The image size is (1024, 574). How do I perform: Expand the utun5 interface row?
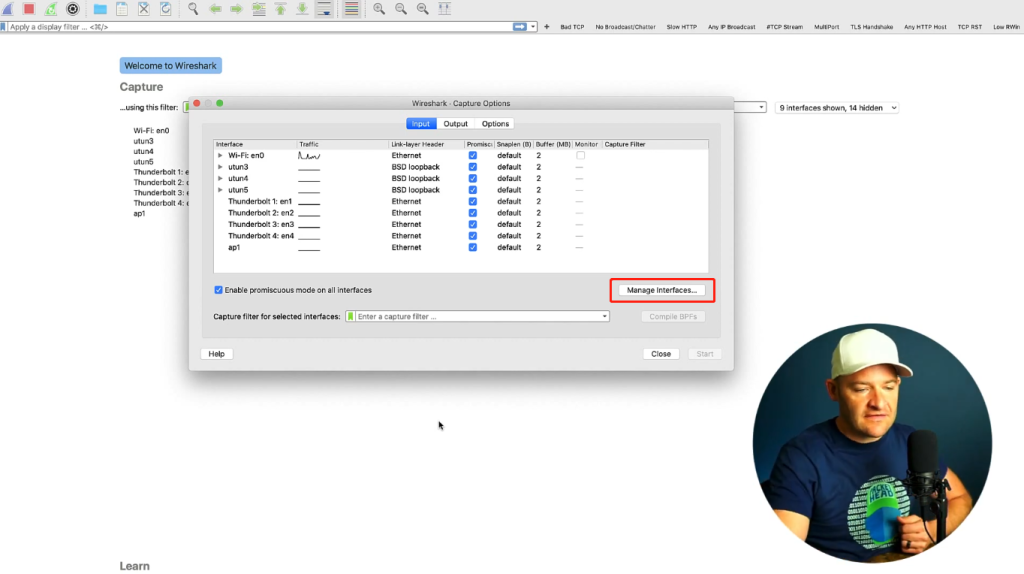pyautogui.click(x=220, y=190)
